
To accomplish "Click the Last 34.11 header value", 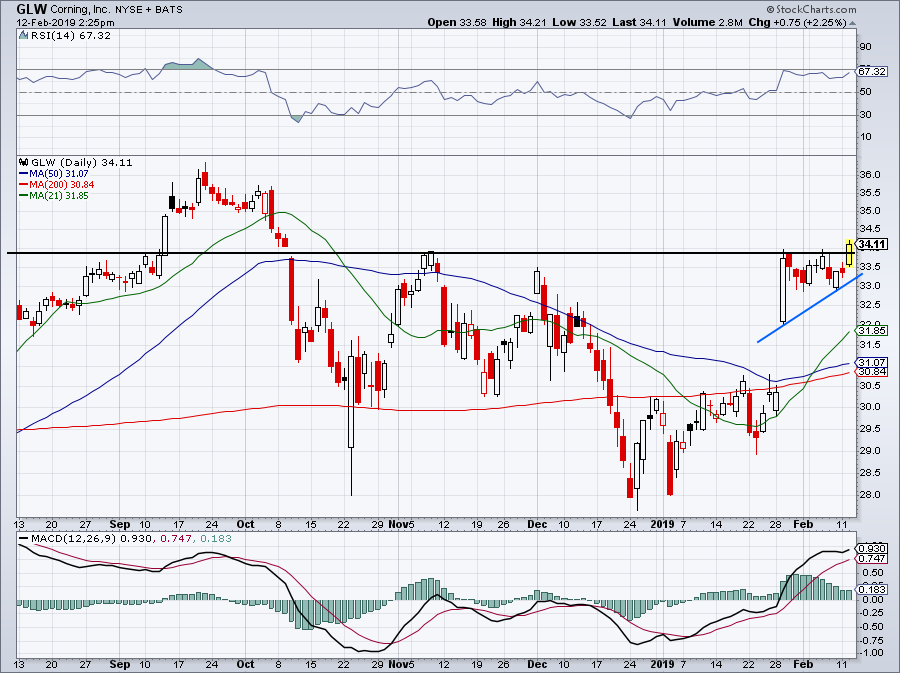I will (639, 22).
